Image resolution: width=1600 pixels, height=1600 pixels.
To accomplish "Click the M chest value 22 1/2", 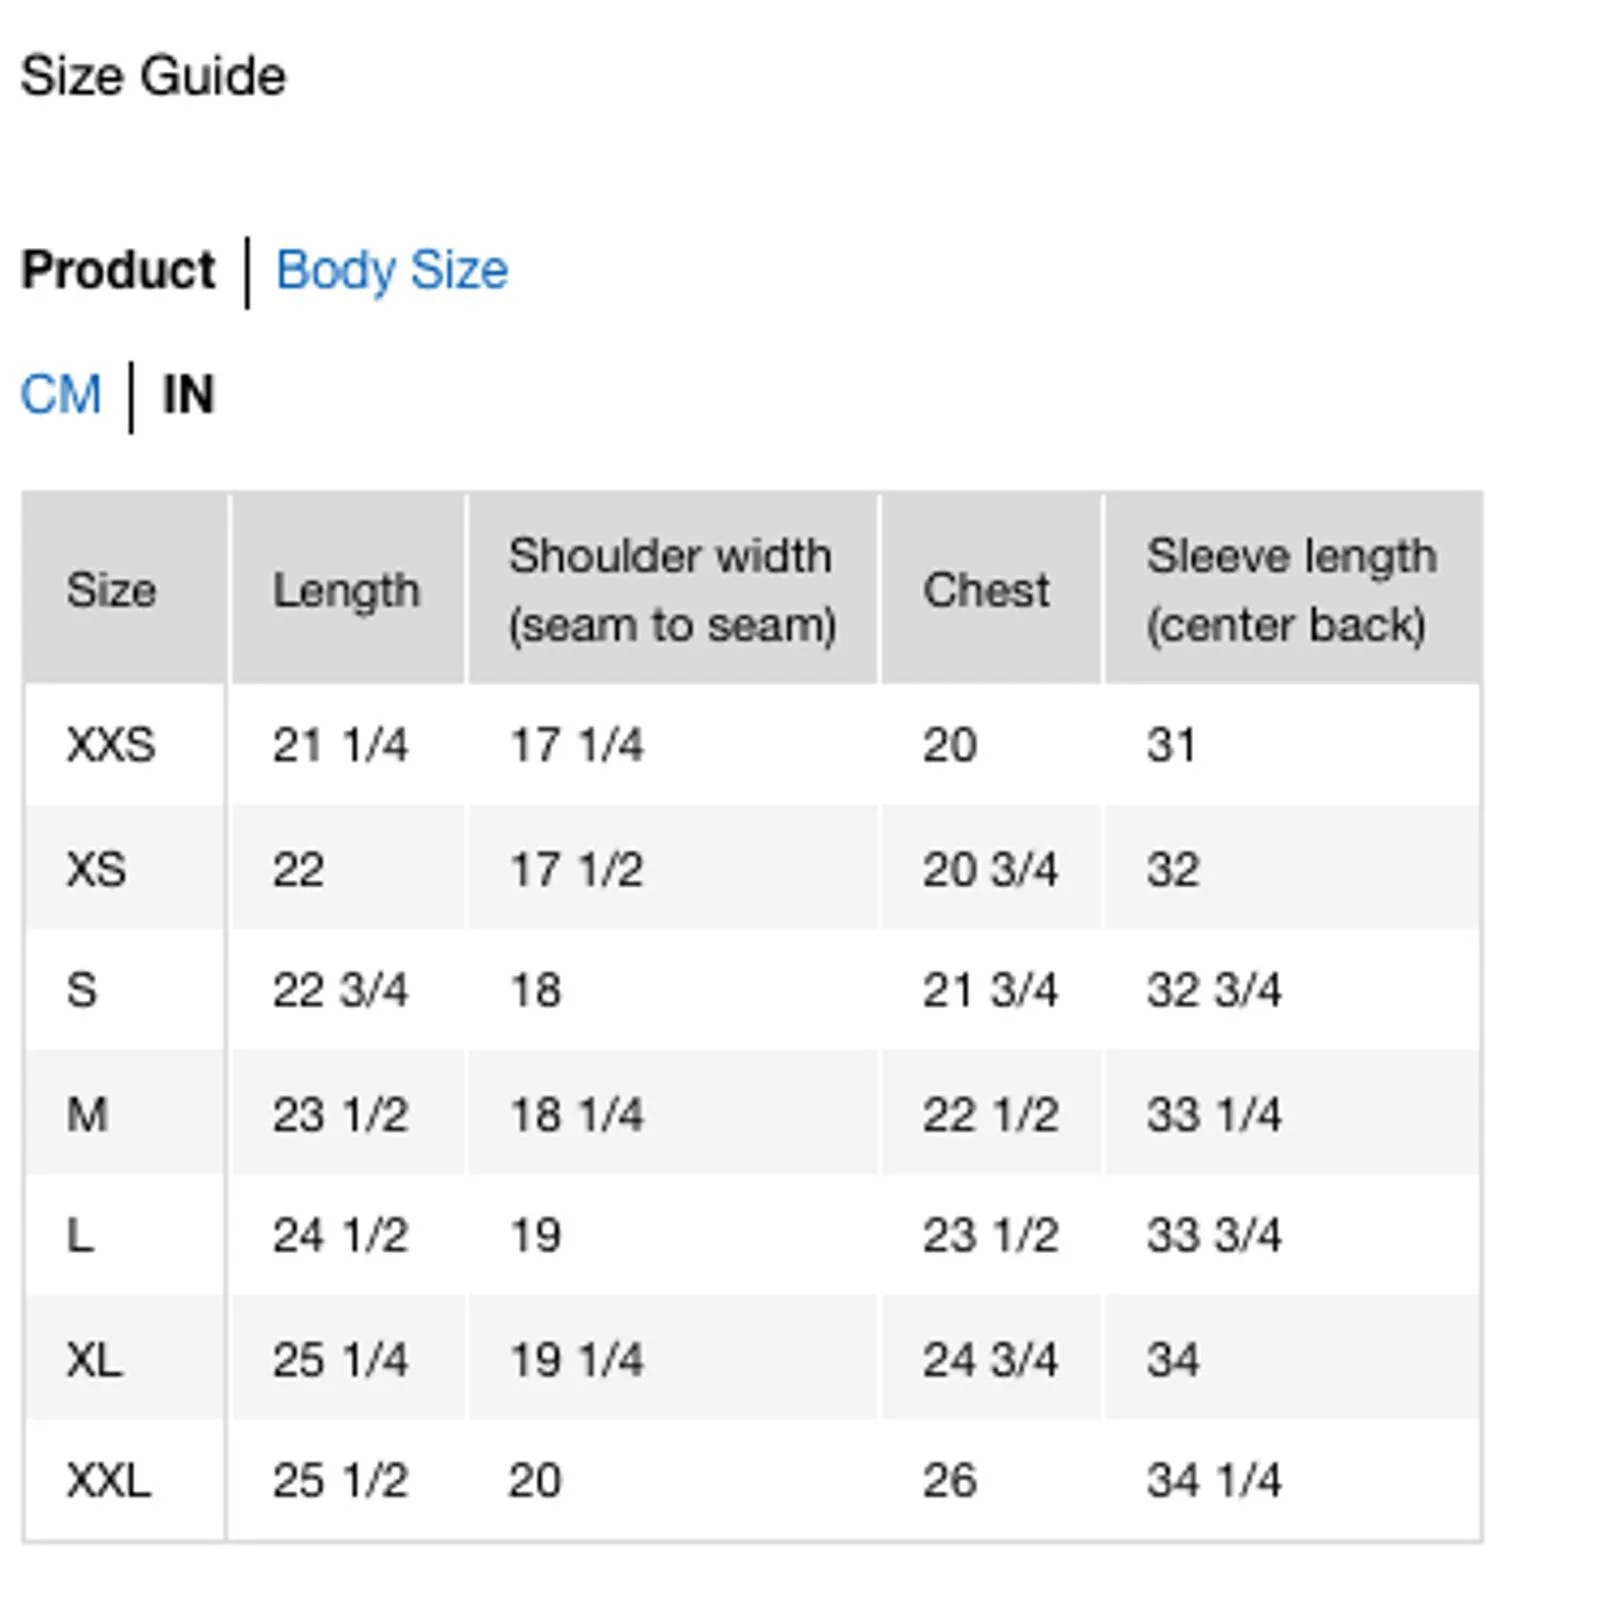I will (x=990, y=1114).
